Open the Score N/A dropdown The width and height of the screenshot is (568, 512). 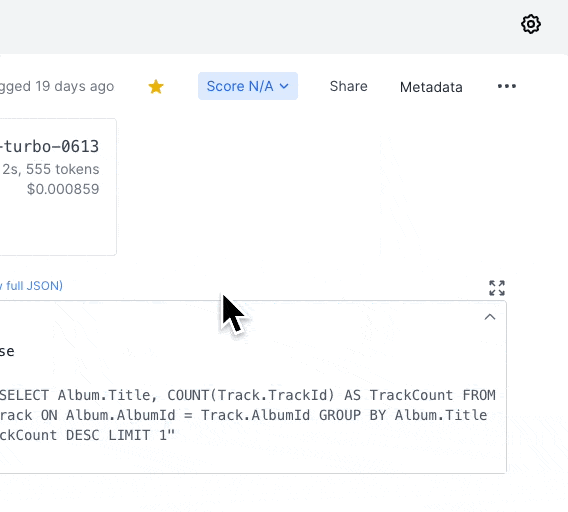click(x=248, y=86)
